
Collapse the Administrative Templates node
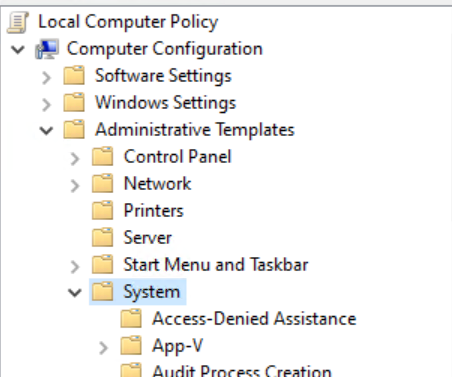pyautogui.click(x=46, y=130)
